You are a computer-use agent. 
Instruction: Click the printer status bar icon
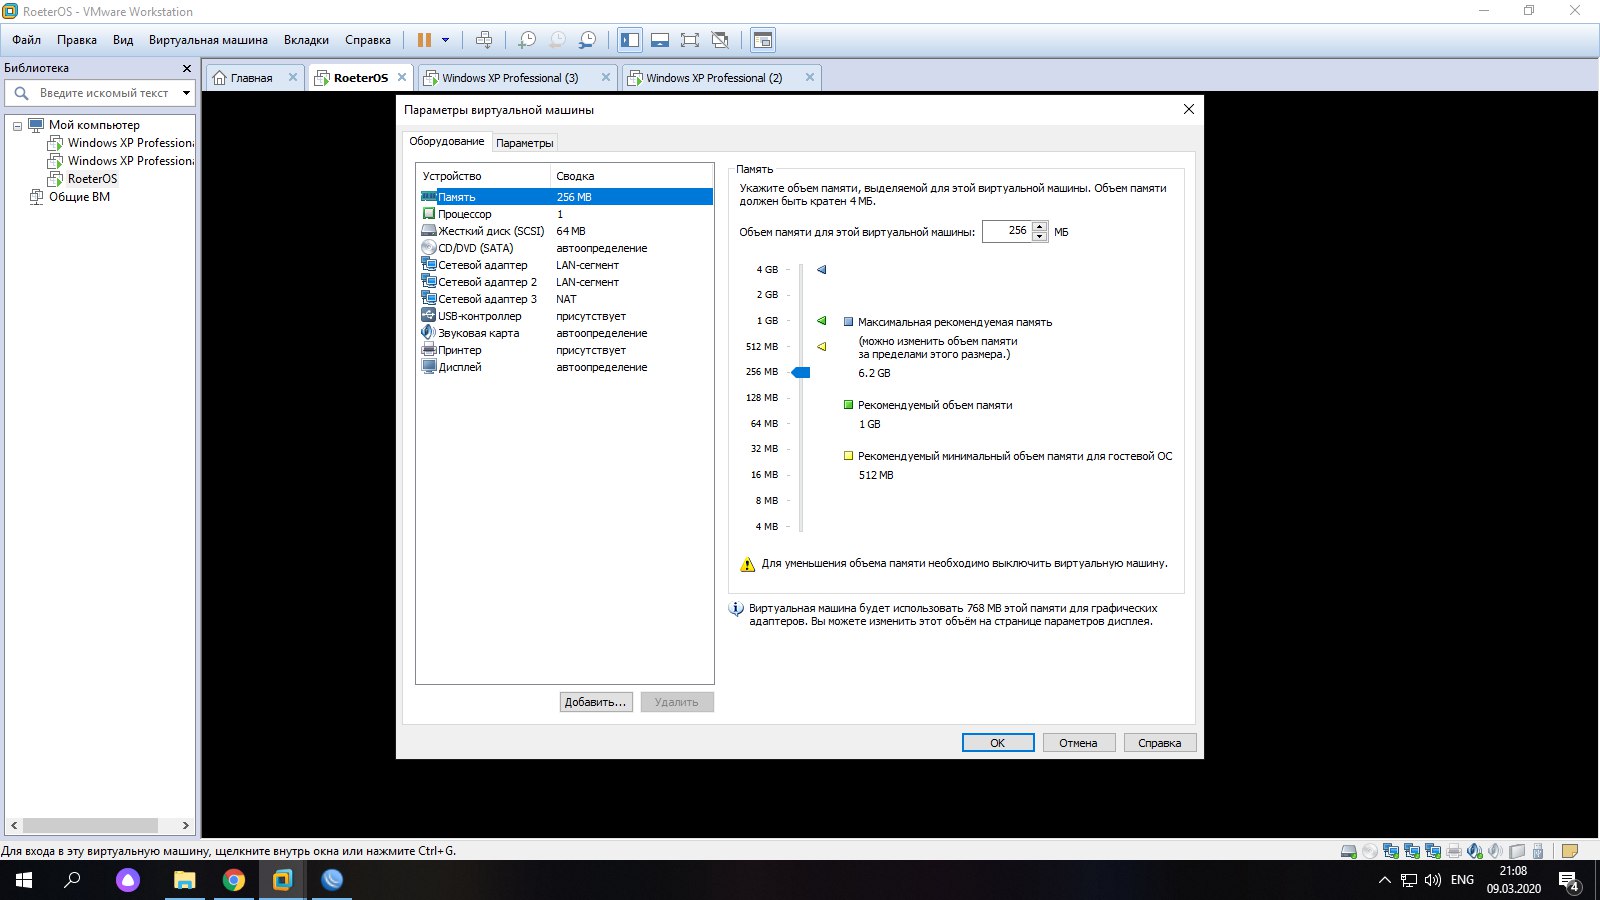[1454, 851]
